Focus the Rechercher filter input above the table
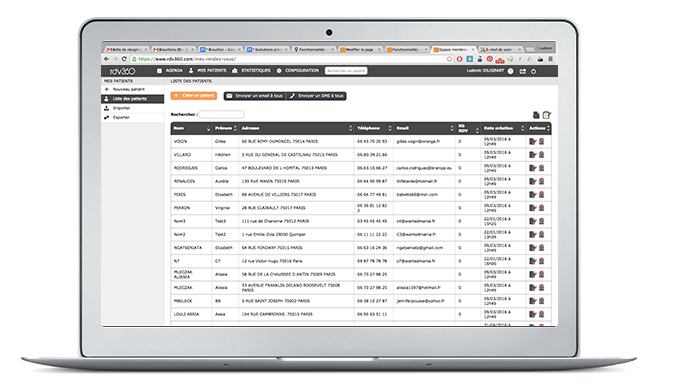Screen dimensions: 680x390 (221, 115)
